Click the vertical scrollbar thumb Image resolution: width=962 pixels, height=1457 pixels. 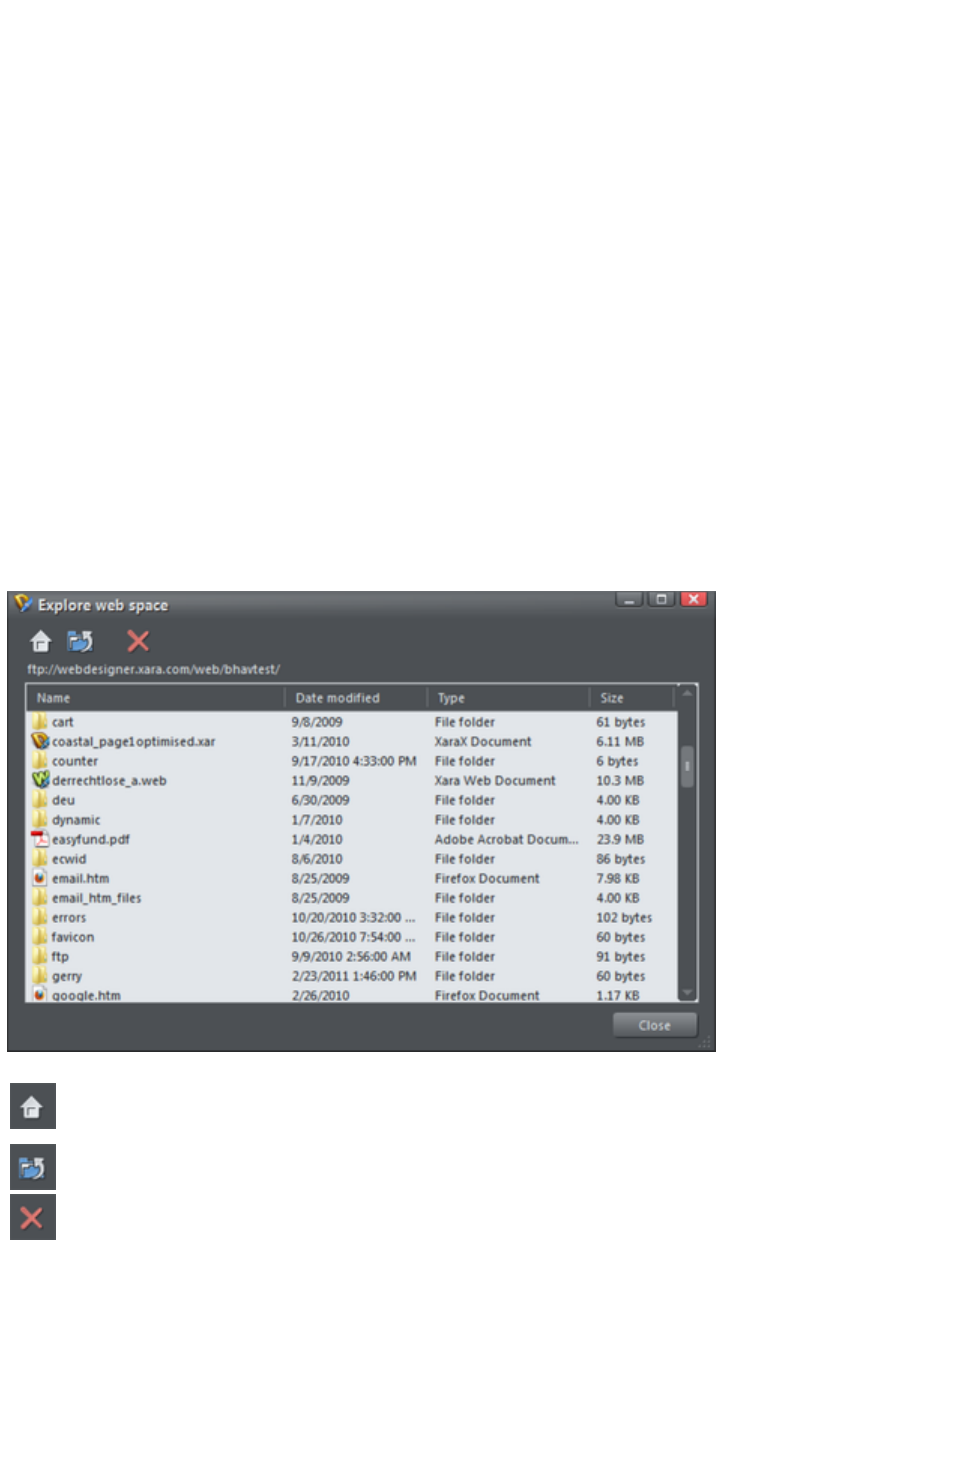(x=687, y=767)
